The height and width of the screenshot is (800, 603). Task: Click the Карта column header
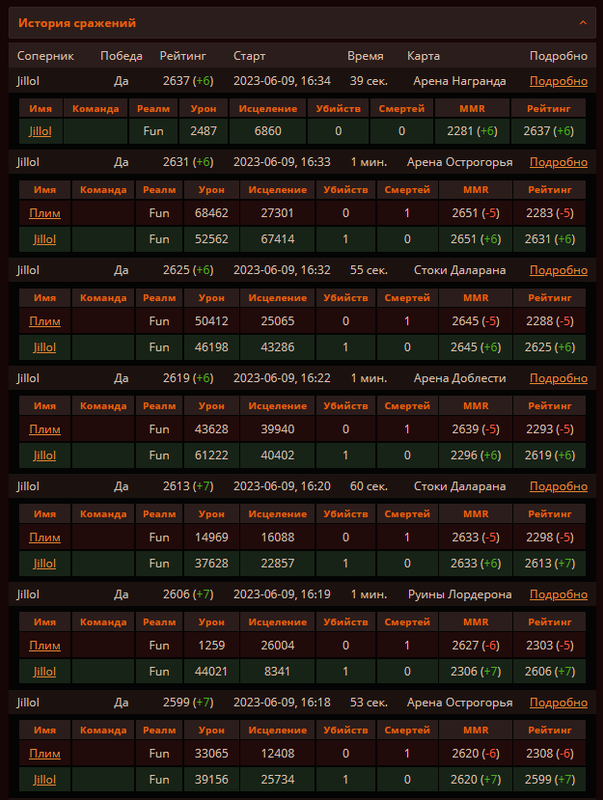[x=423, y=56]
